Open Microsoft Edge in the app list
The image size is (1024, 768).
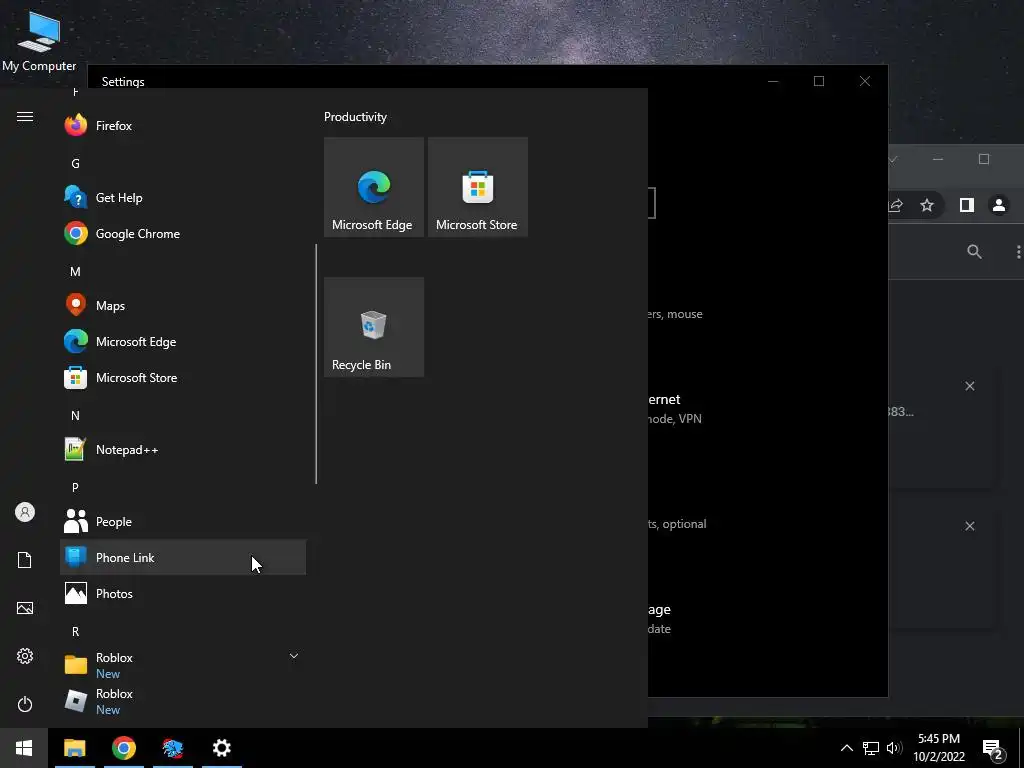(x=183, y=341)
